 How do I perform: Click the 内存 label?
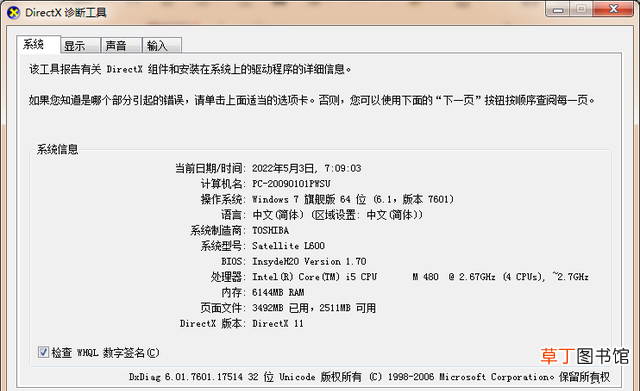pos(233,292)
